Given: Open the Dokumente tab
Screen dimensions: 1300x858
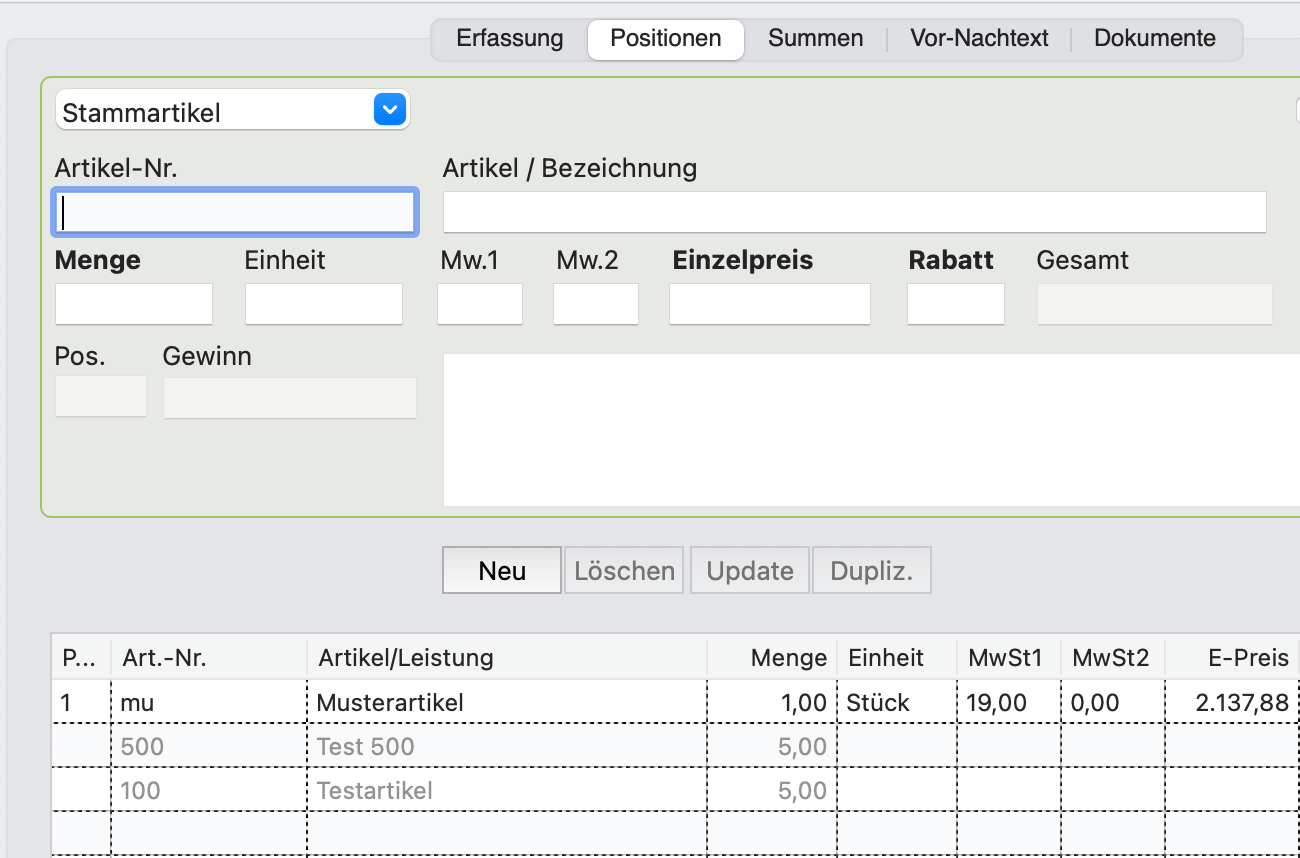Looking at the screenshot, I should tap(1154, 38).
